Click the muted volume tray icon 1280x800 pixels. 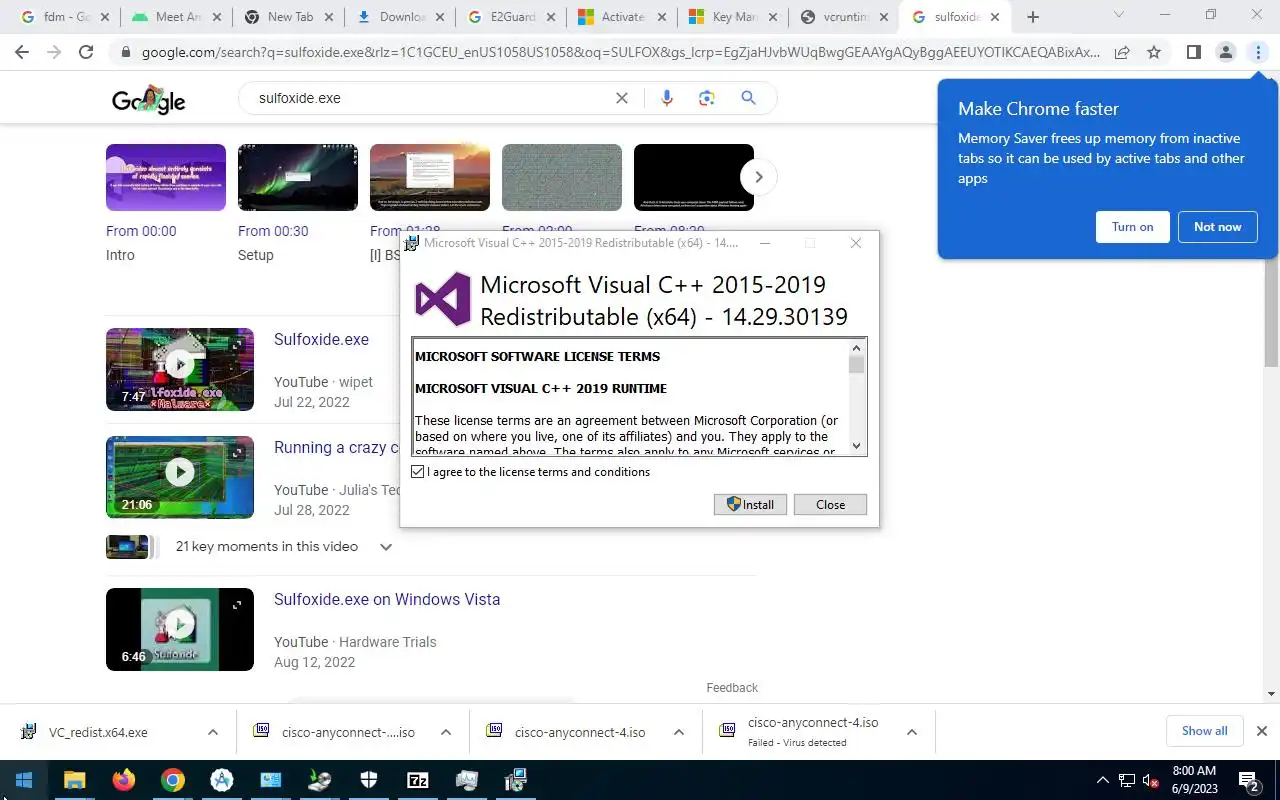click(x=1151, y=780)
